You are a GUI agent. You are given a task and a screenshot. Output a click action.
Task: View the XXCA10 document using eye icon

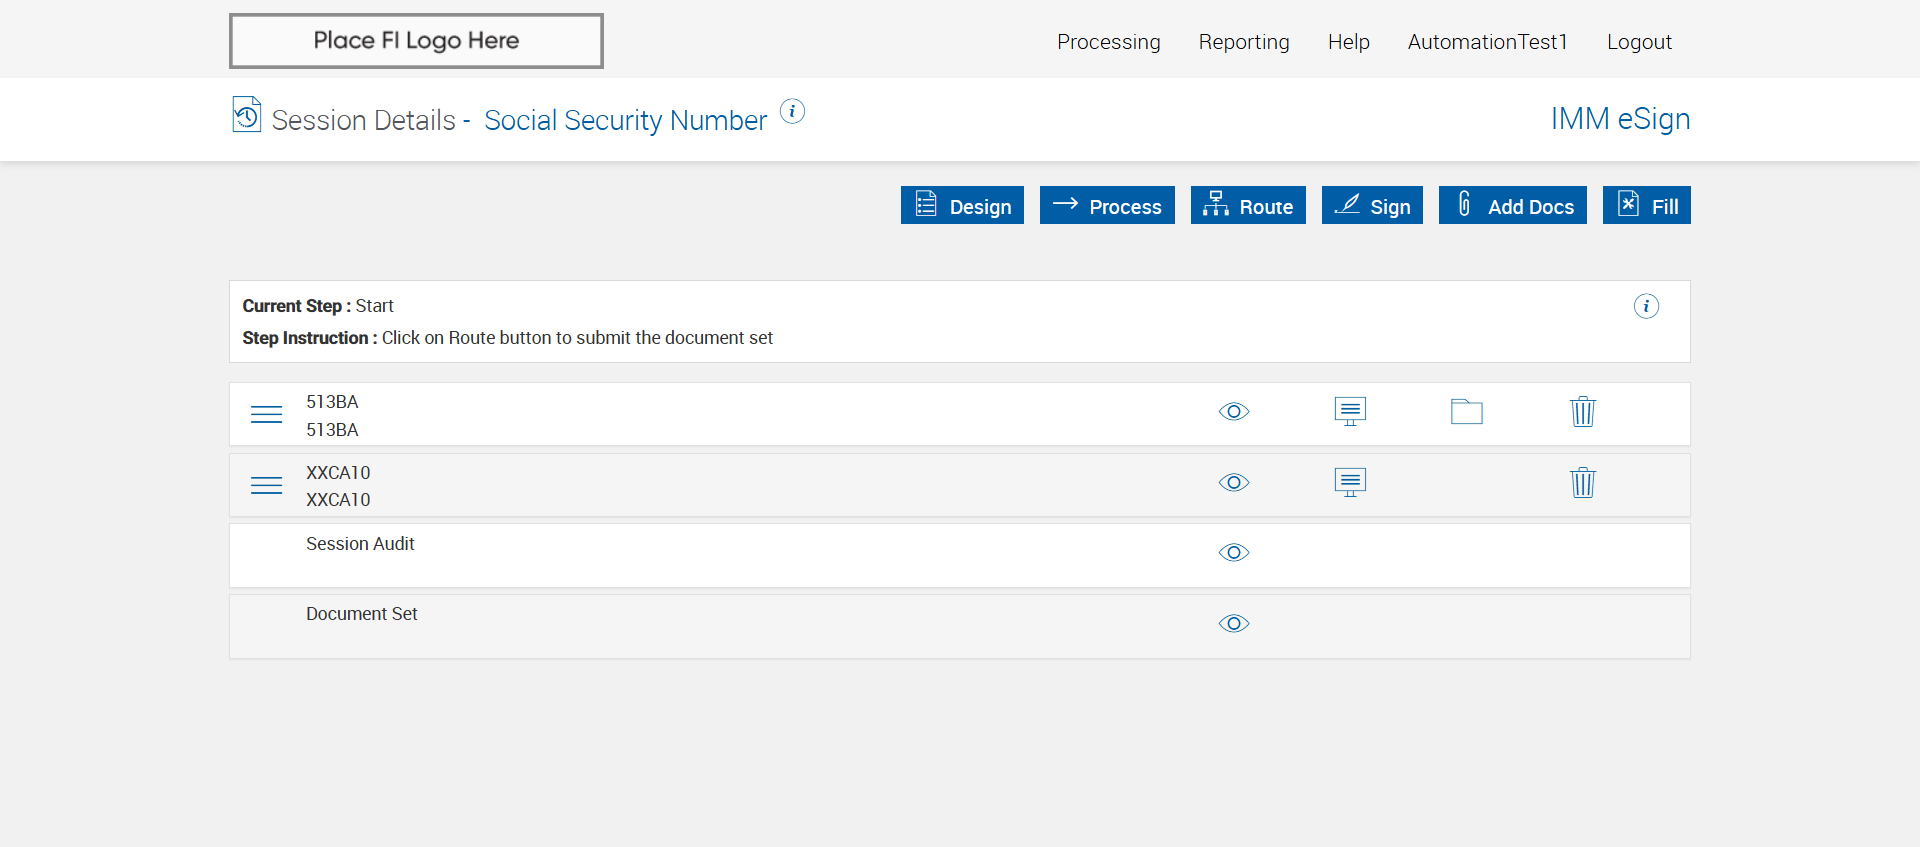1234,483
